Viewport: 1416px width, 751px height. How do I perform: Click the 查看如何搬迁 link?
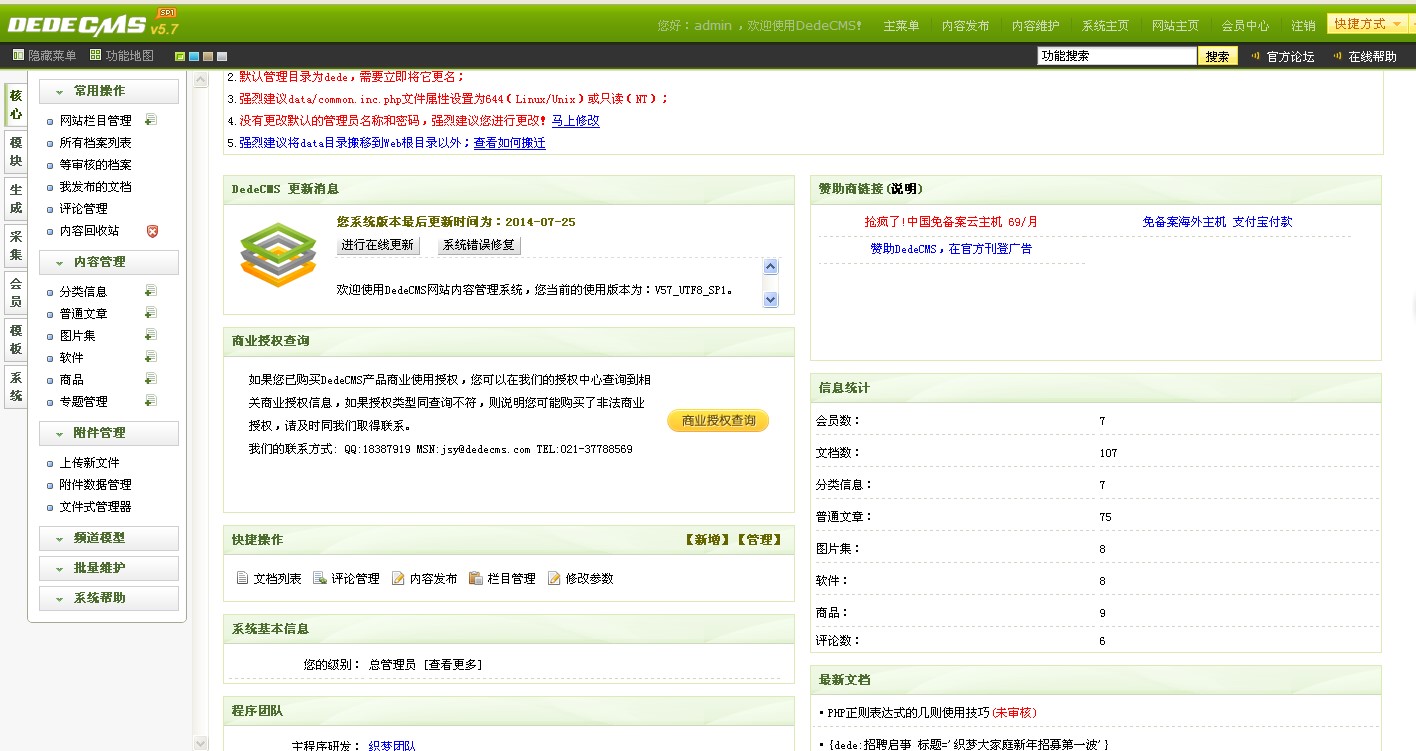[x=510, y=143]
